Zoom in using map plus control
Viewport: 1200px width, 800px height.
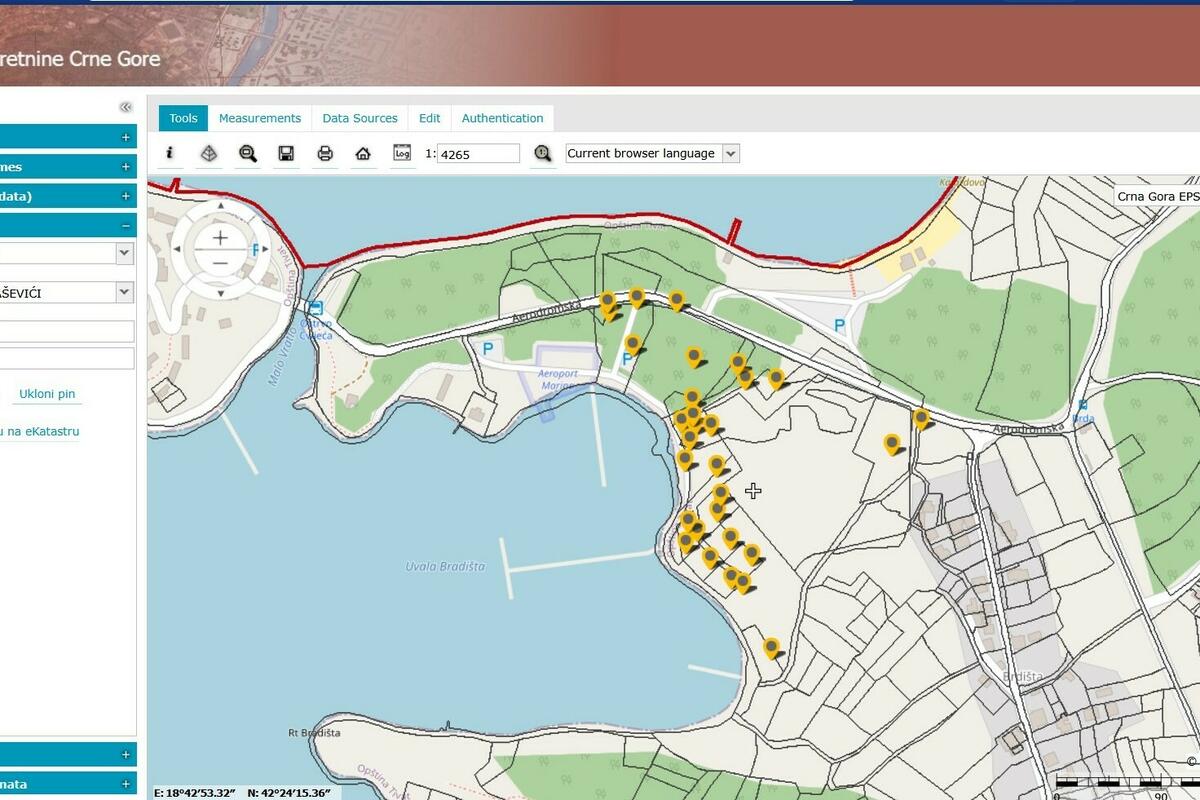[220, 238]
